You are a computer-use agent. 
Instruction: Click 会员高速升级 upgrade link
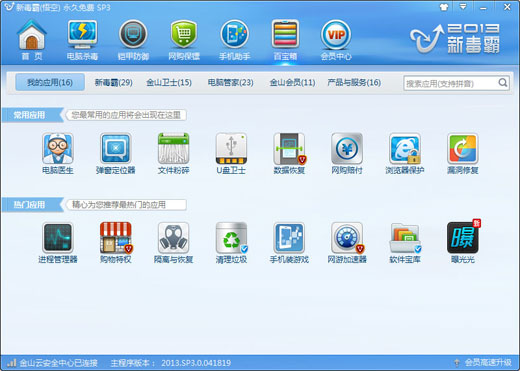[x=488, y=363]
